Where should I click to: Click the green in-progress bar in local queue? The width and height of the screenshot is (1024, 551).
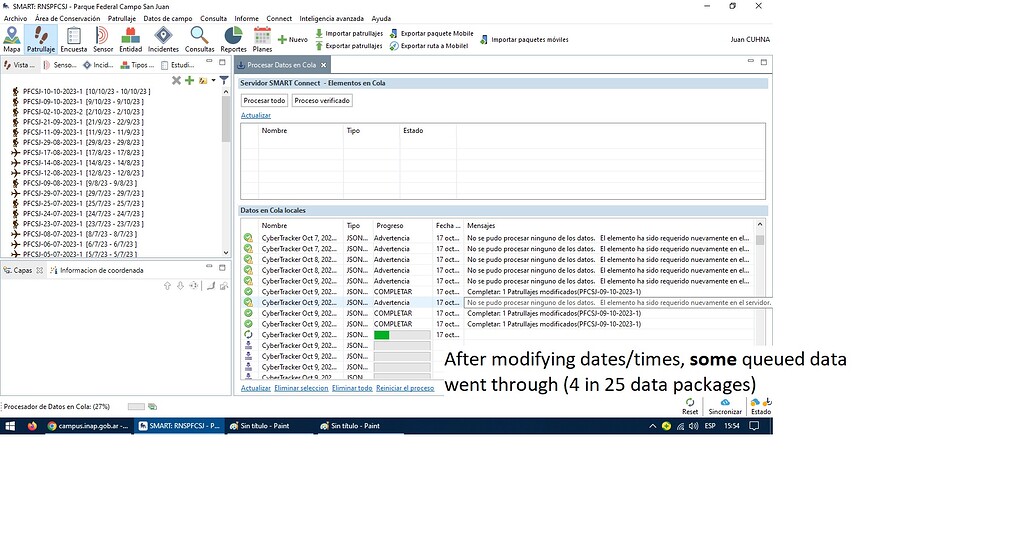pyautogui.click(x=381, y=335)
